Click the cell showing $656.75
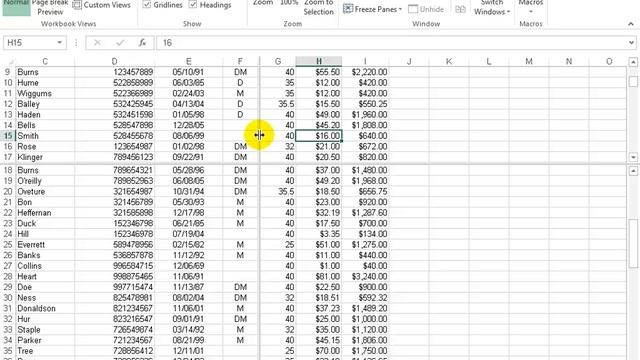 pos(365,191)
